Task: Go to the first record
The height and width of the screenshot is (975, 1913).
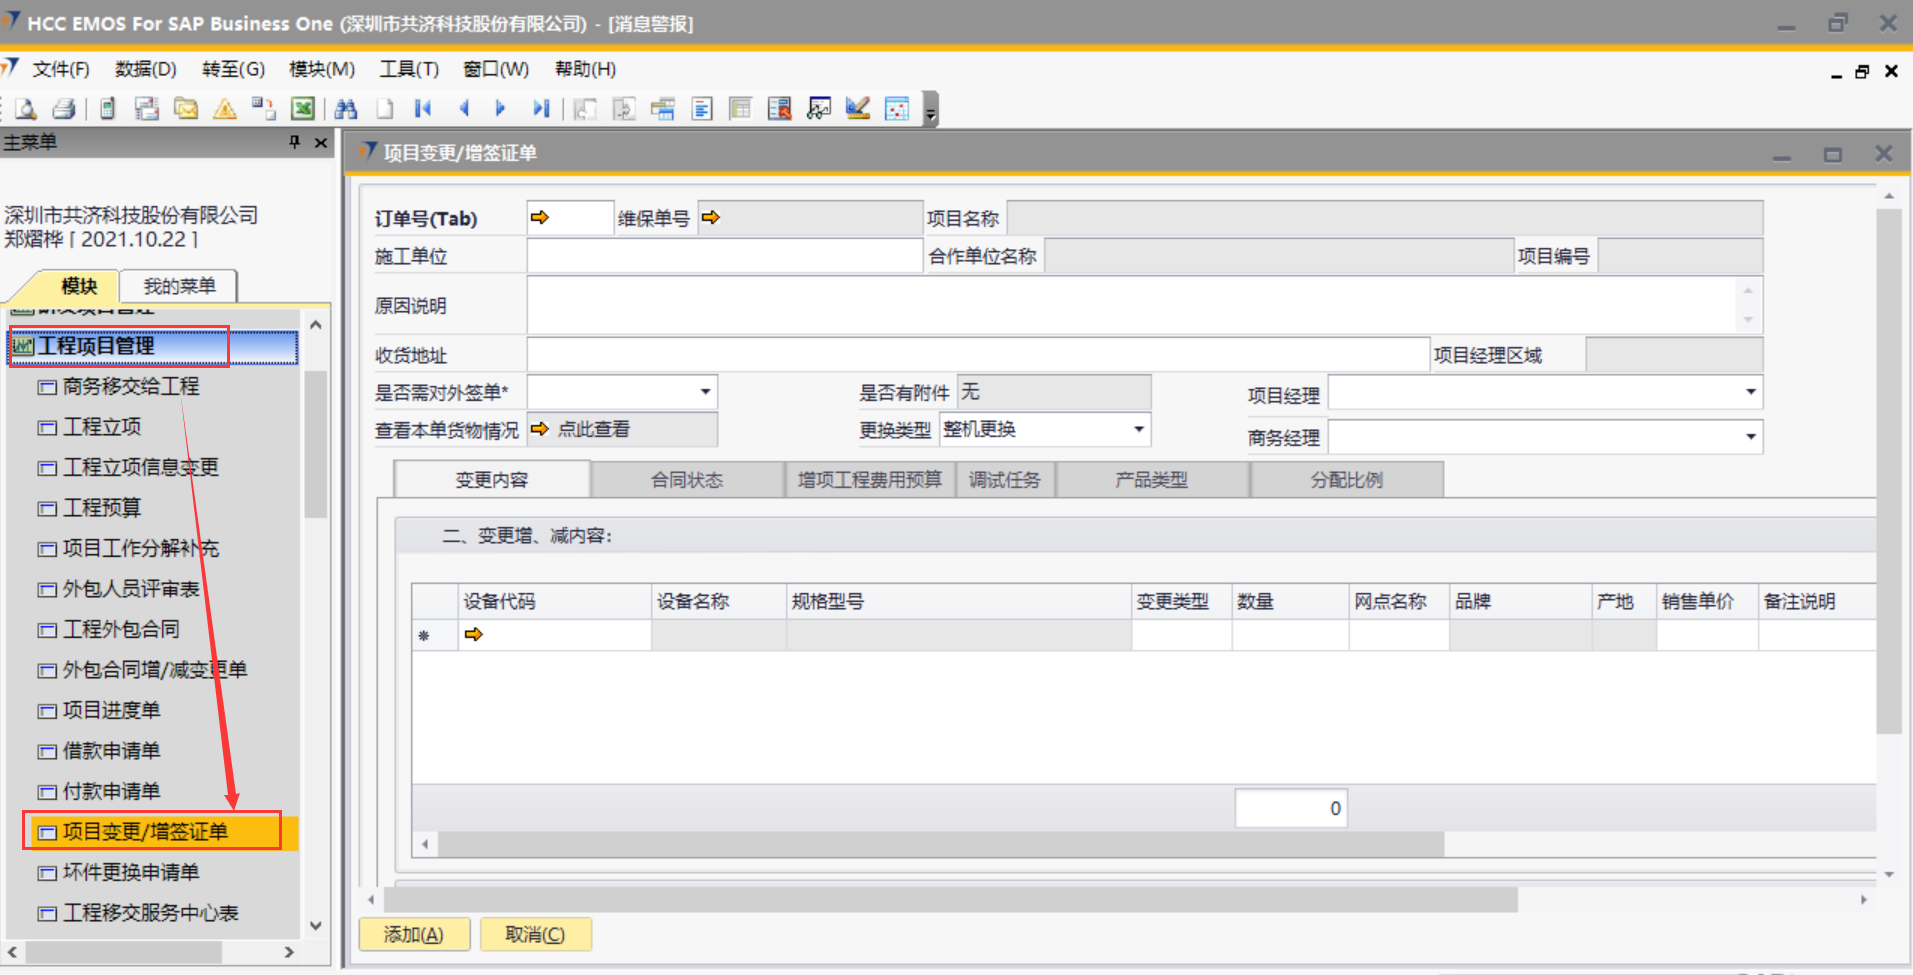Action: coord(423,109)
